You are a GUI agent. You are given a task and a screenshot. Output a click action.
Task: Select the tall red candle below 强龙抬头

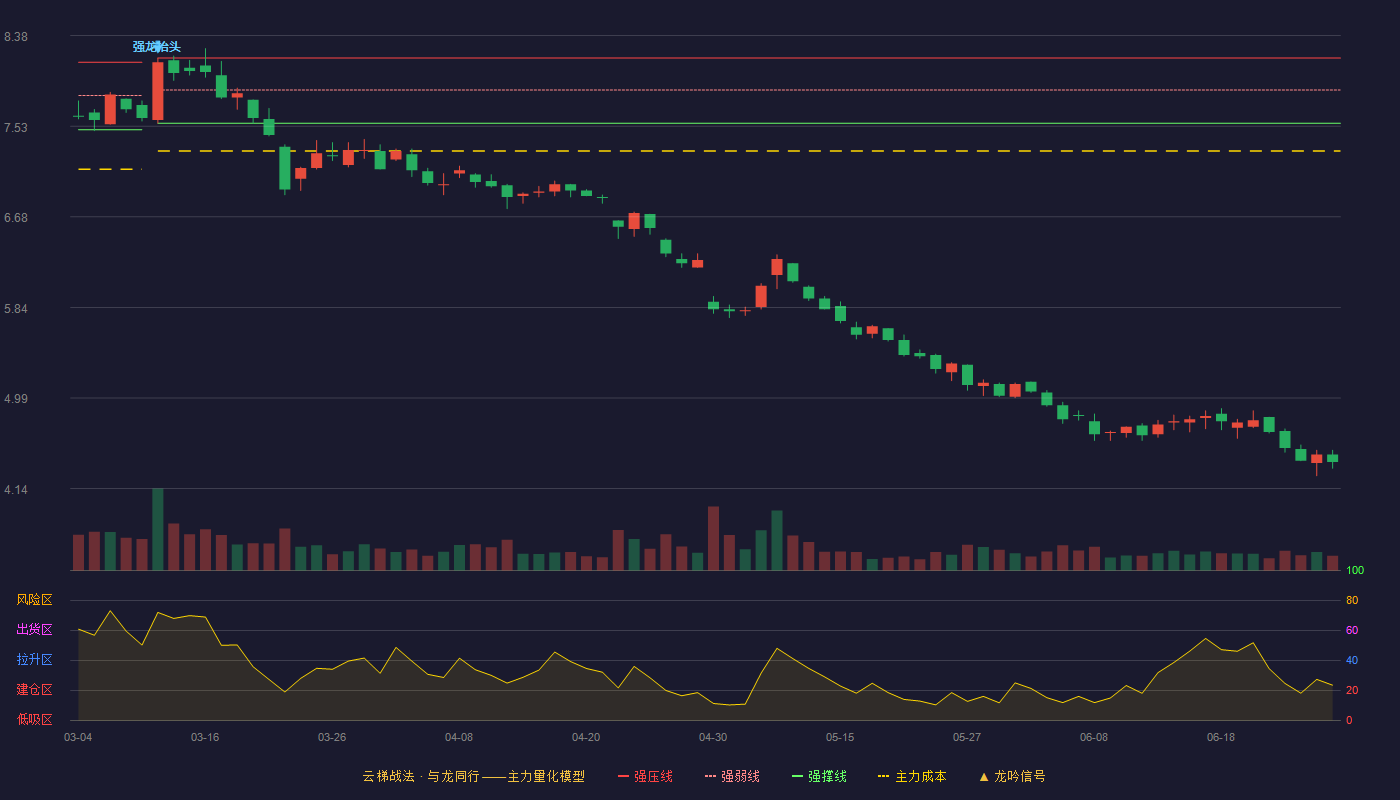(158, 91)
